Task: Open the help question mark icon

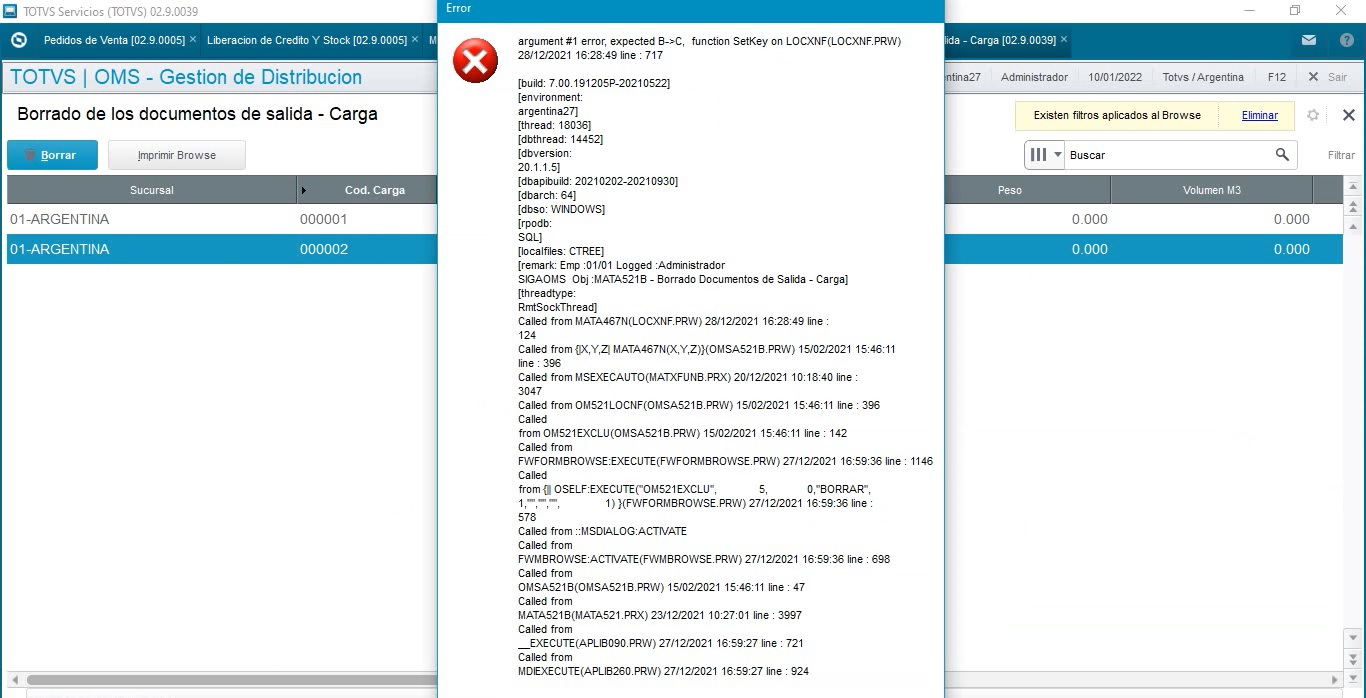Action: click(1347, 40)
